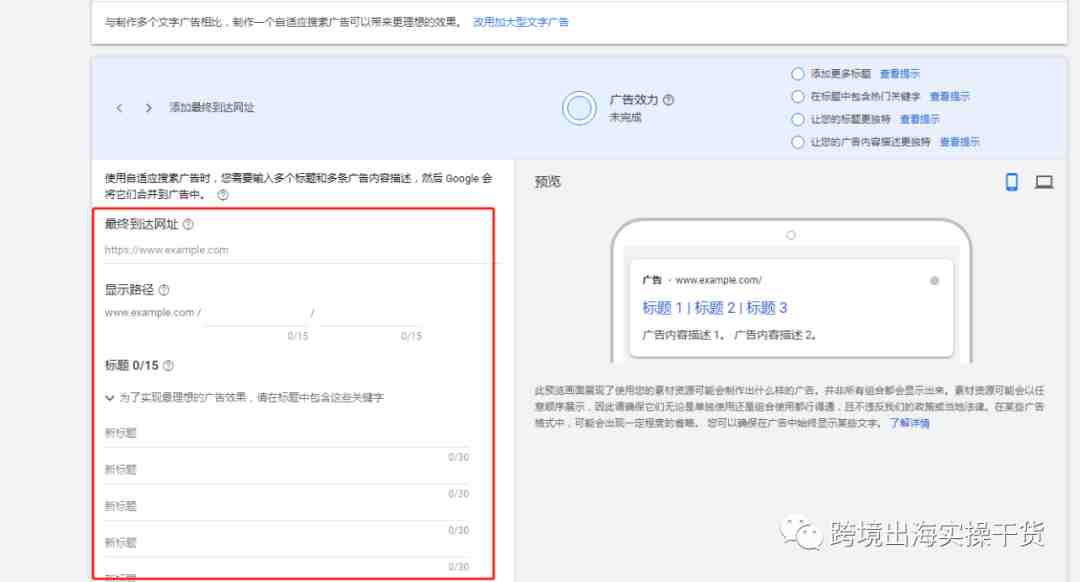Select 在标题中包含热门关键字 radio option
The width and height of the screenshot is (1080, 582).
click(798, 96)
